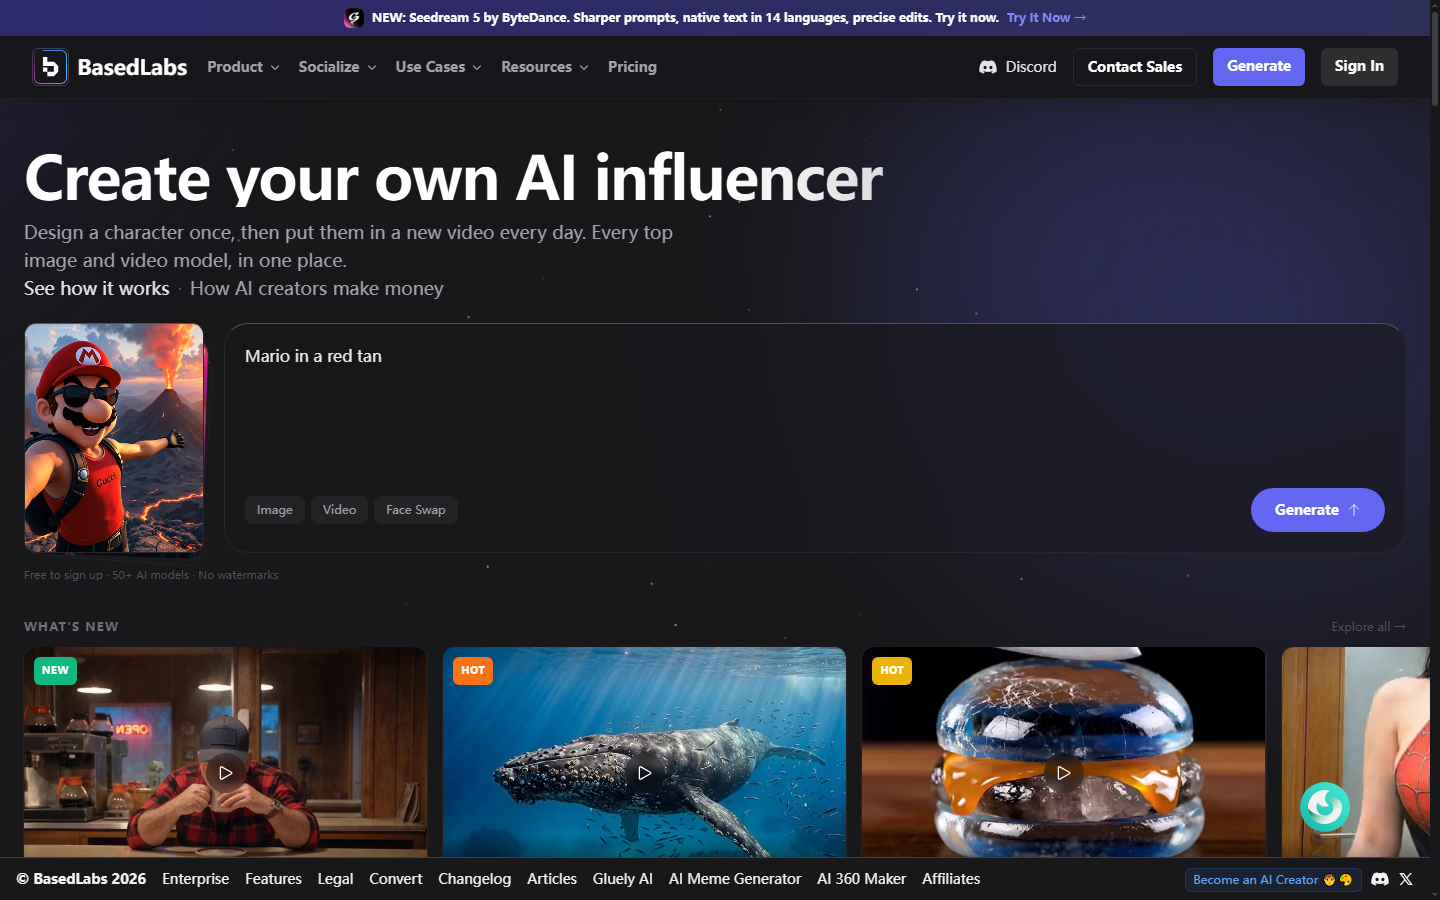
Task: Click the Seedream announcement banner icon
Action: pyautogui.click(x=354, y=18)
